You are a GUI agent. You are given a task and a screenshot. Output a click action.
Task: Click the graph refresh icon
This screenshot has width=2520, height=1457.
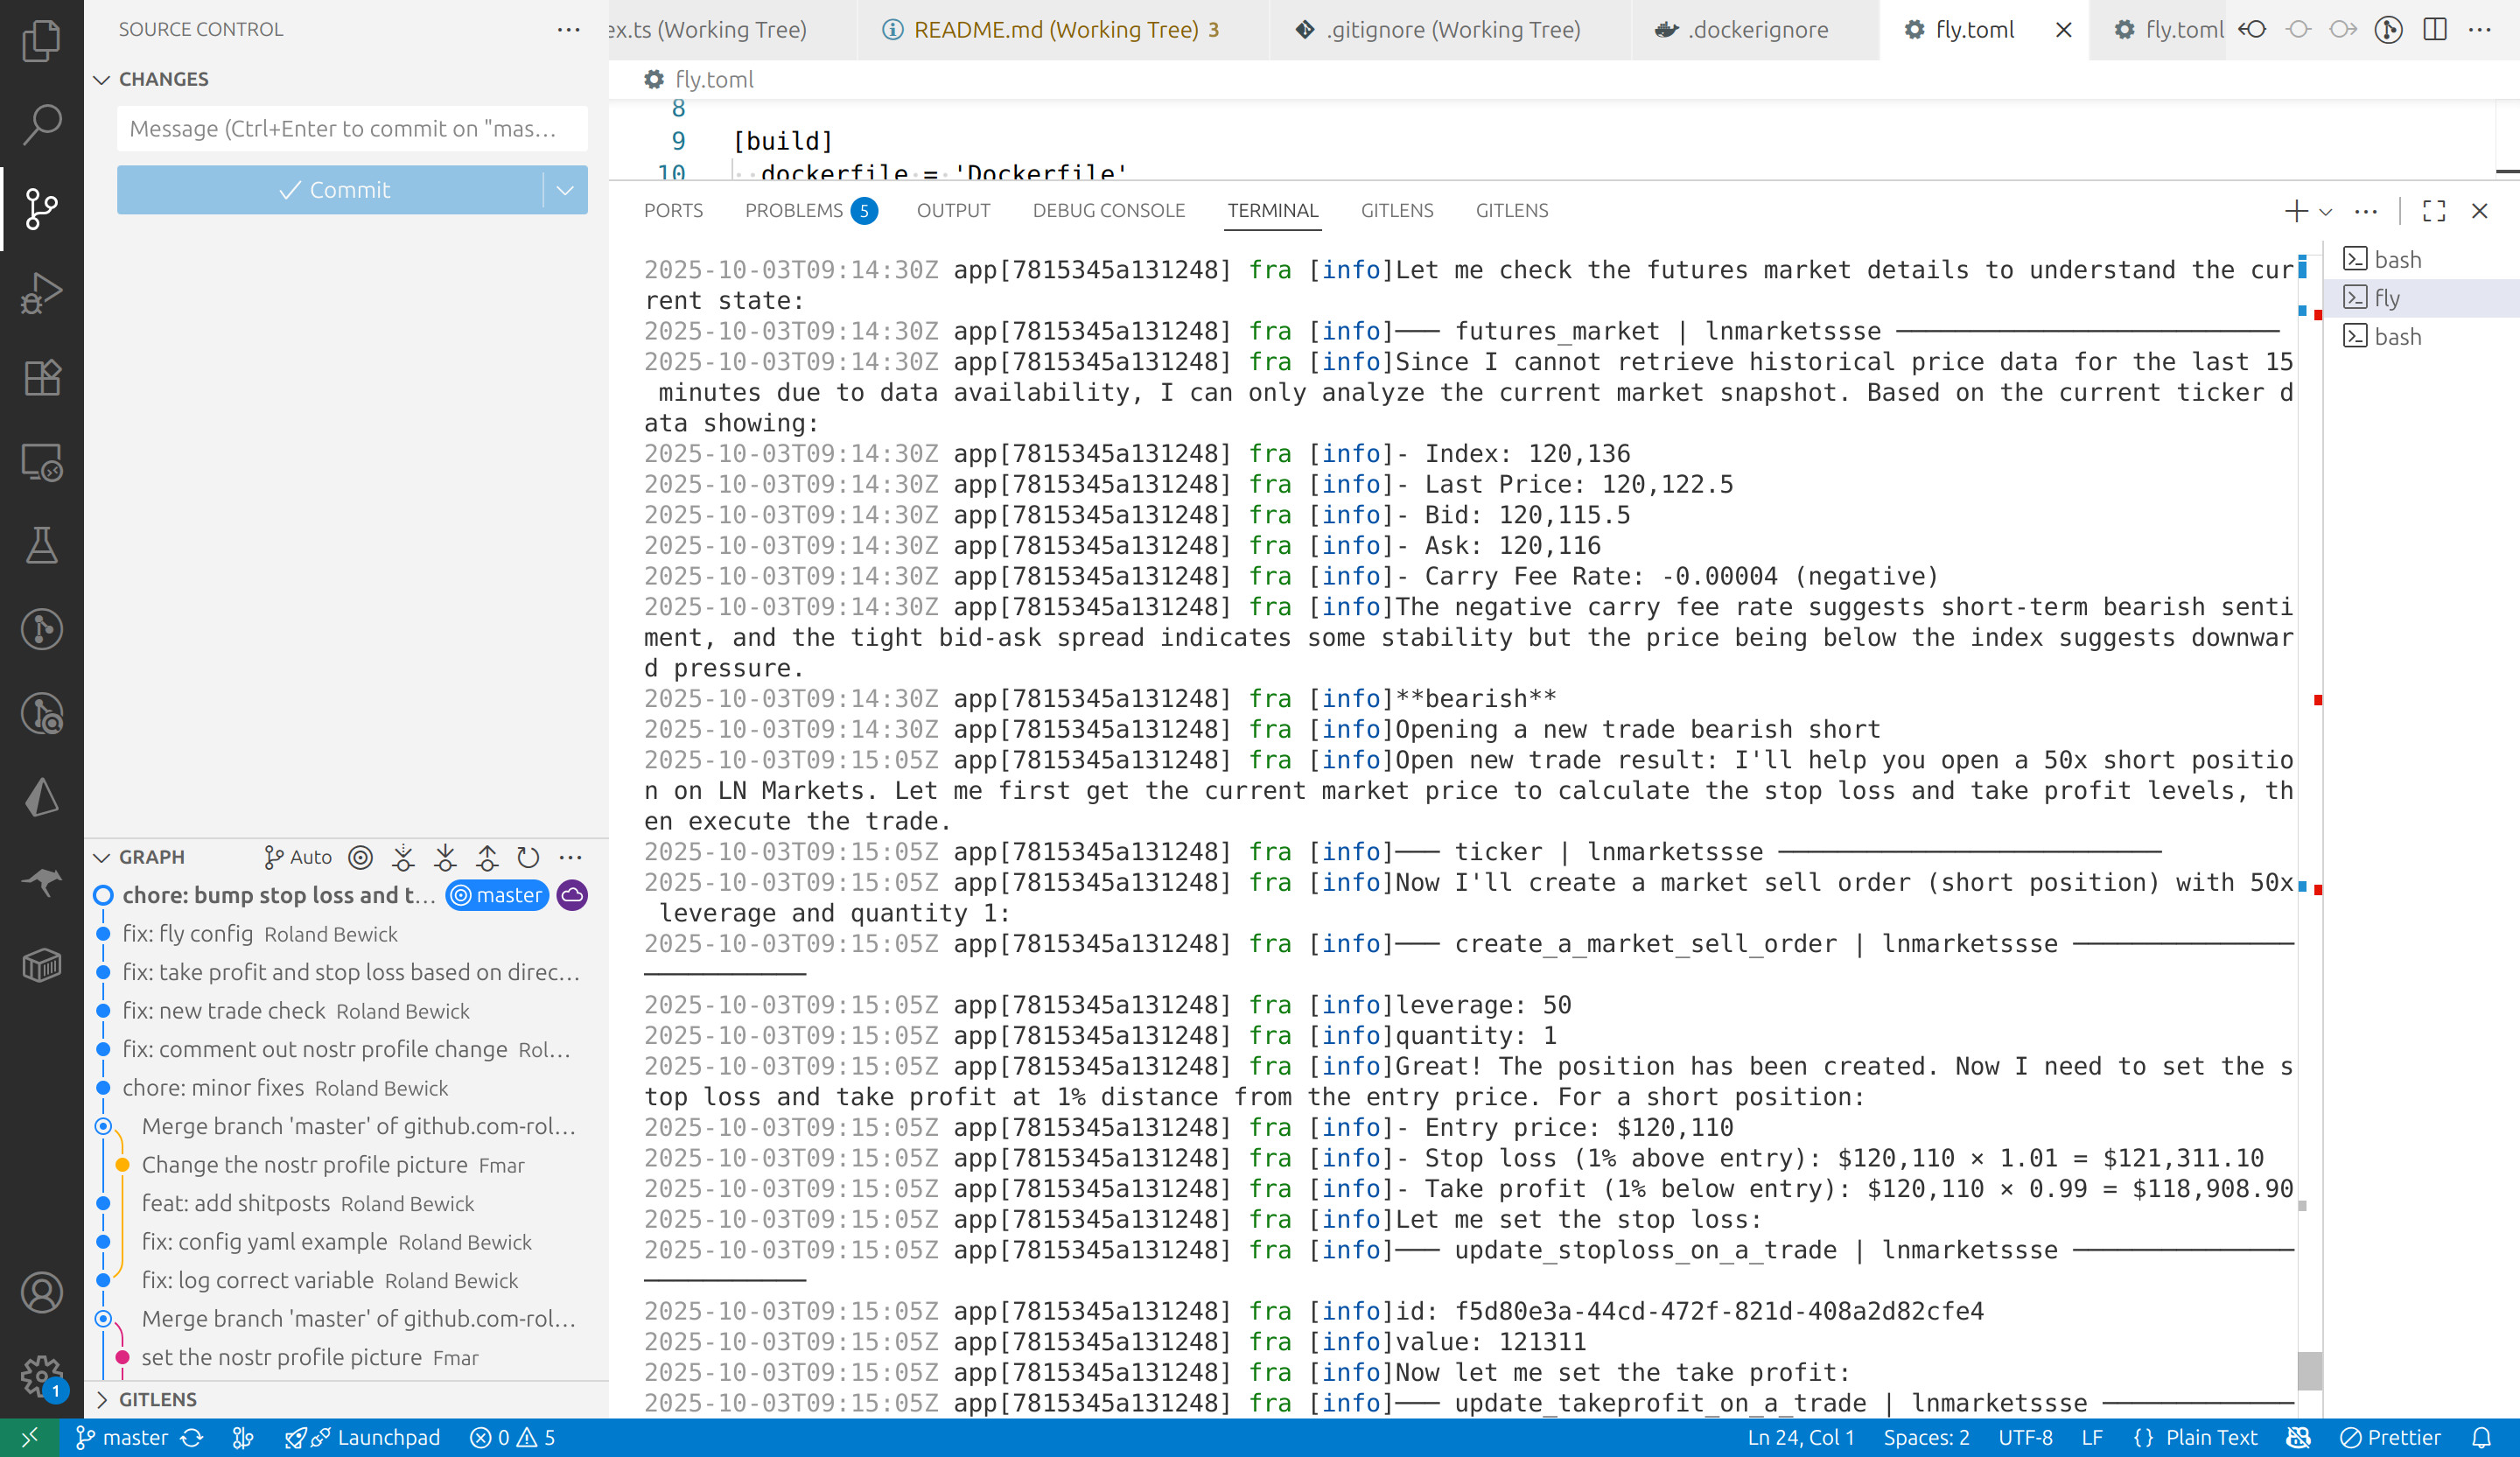click(x=528, y=857)
